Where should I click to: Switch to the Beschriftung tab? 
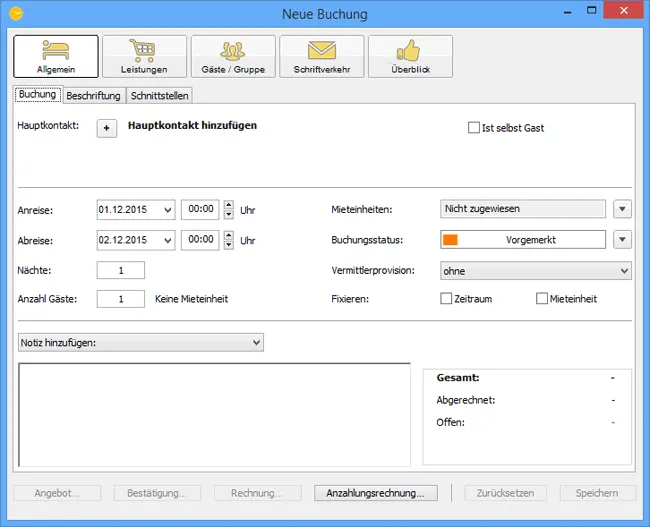click(x=94, y=96)
